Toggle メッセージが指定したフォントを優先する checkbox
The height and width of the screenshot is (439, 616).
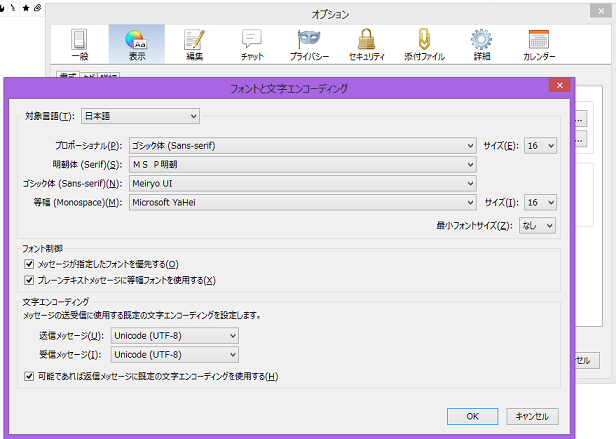[x=29, y=263]
